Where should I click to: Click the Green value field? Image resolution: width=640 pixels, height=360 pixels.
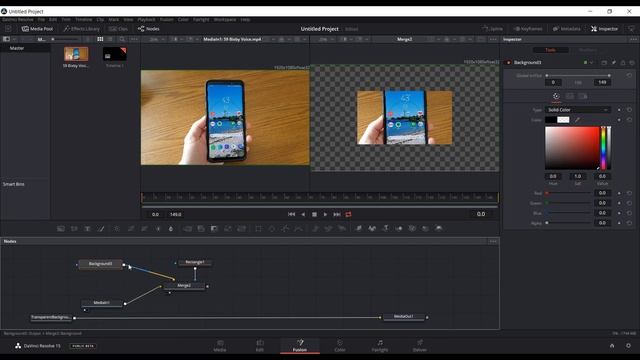602,203
